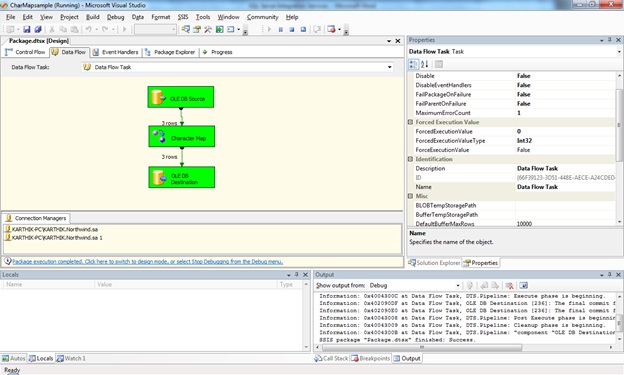Click the Stop Debugging toolbar icon
Viewport: 624px width, 375px height.
[x=292, y=29]
